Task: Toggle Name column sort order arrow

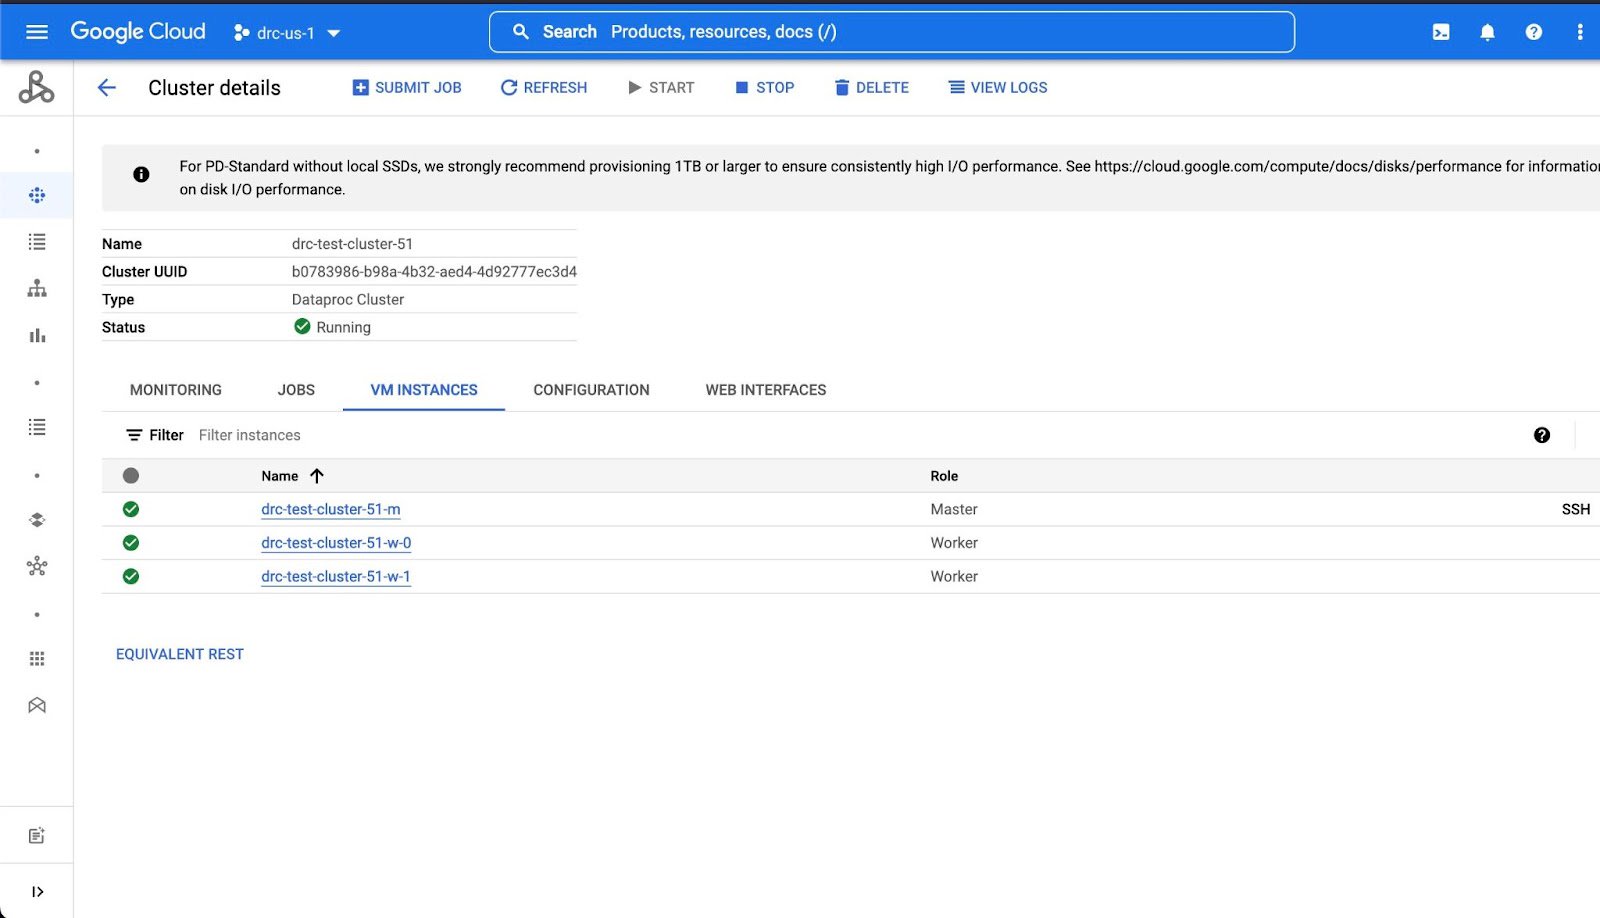Action: coord(317,476)
